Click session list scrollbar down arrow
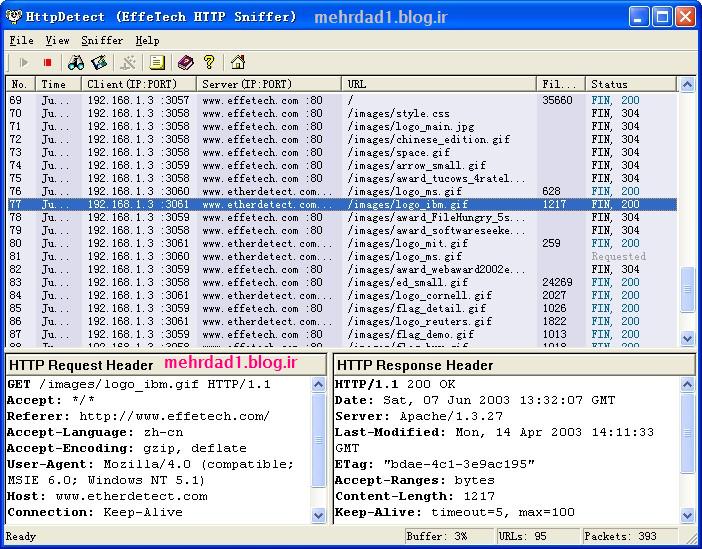 (x=687, y=339)
